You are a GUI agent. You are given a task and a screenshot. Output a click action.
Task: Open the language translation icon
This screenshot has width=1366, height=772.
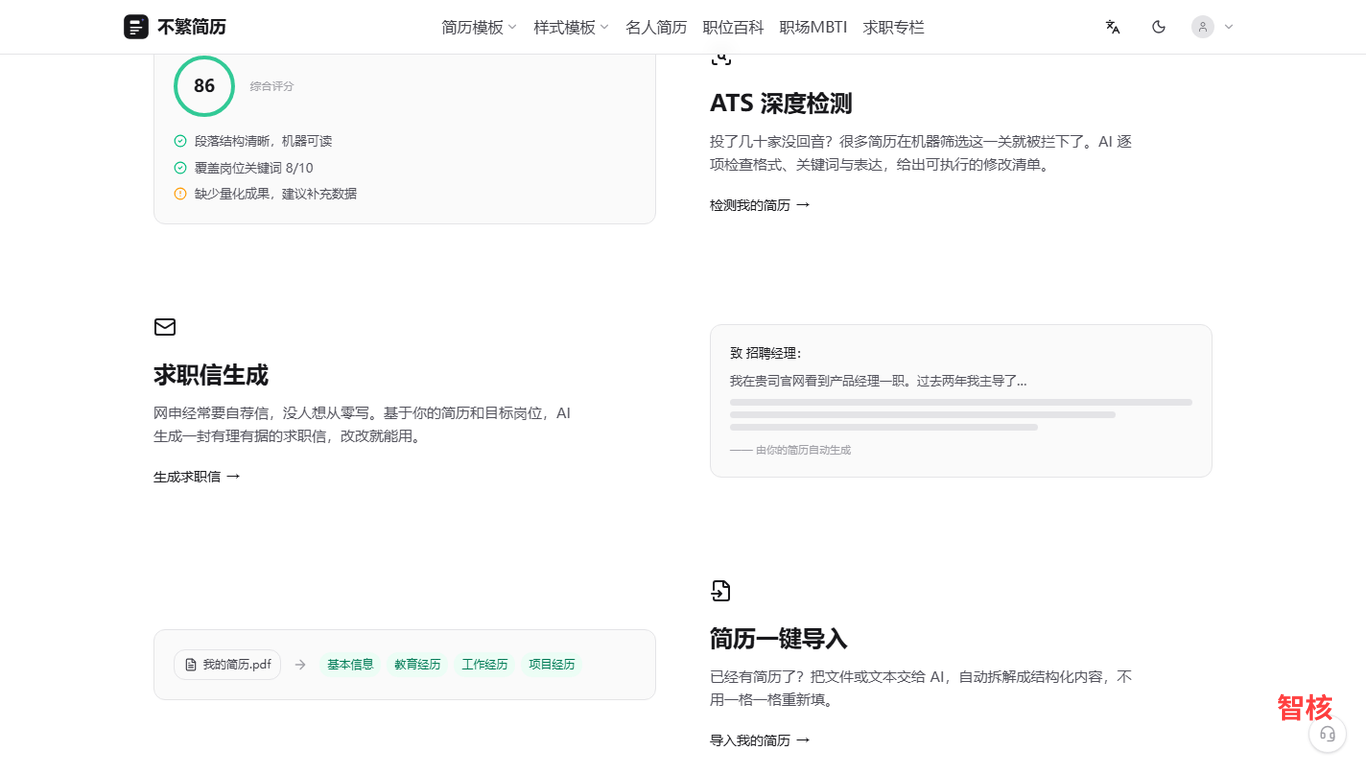[1113, 27]
